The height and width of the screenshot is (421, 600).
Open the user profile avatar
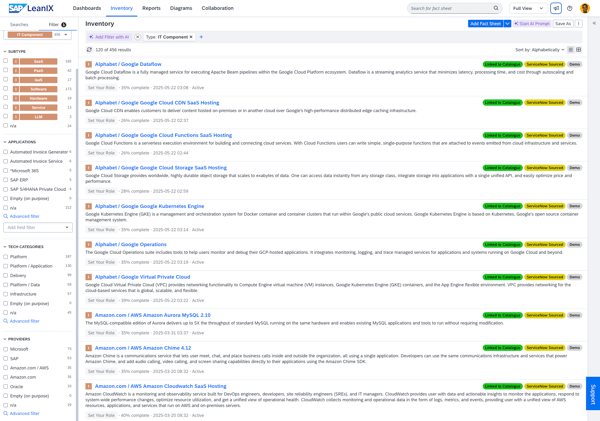click(584, 8)
